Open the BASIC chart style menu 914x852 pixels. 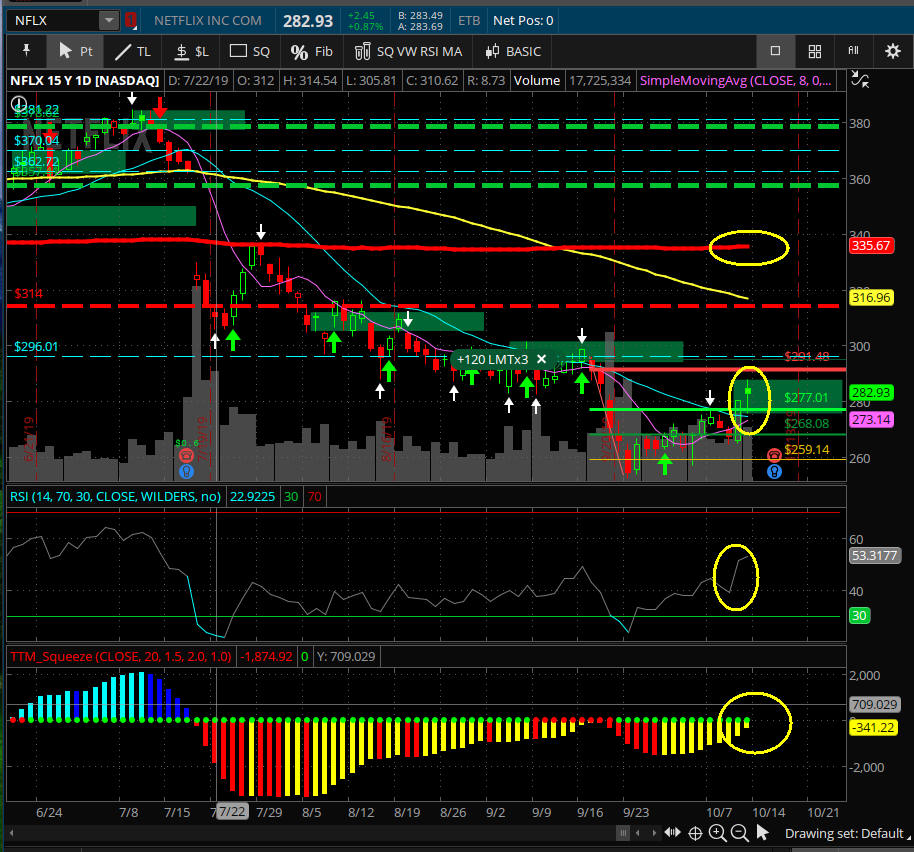(513, 51)
